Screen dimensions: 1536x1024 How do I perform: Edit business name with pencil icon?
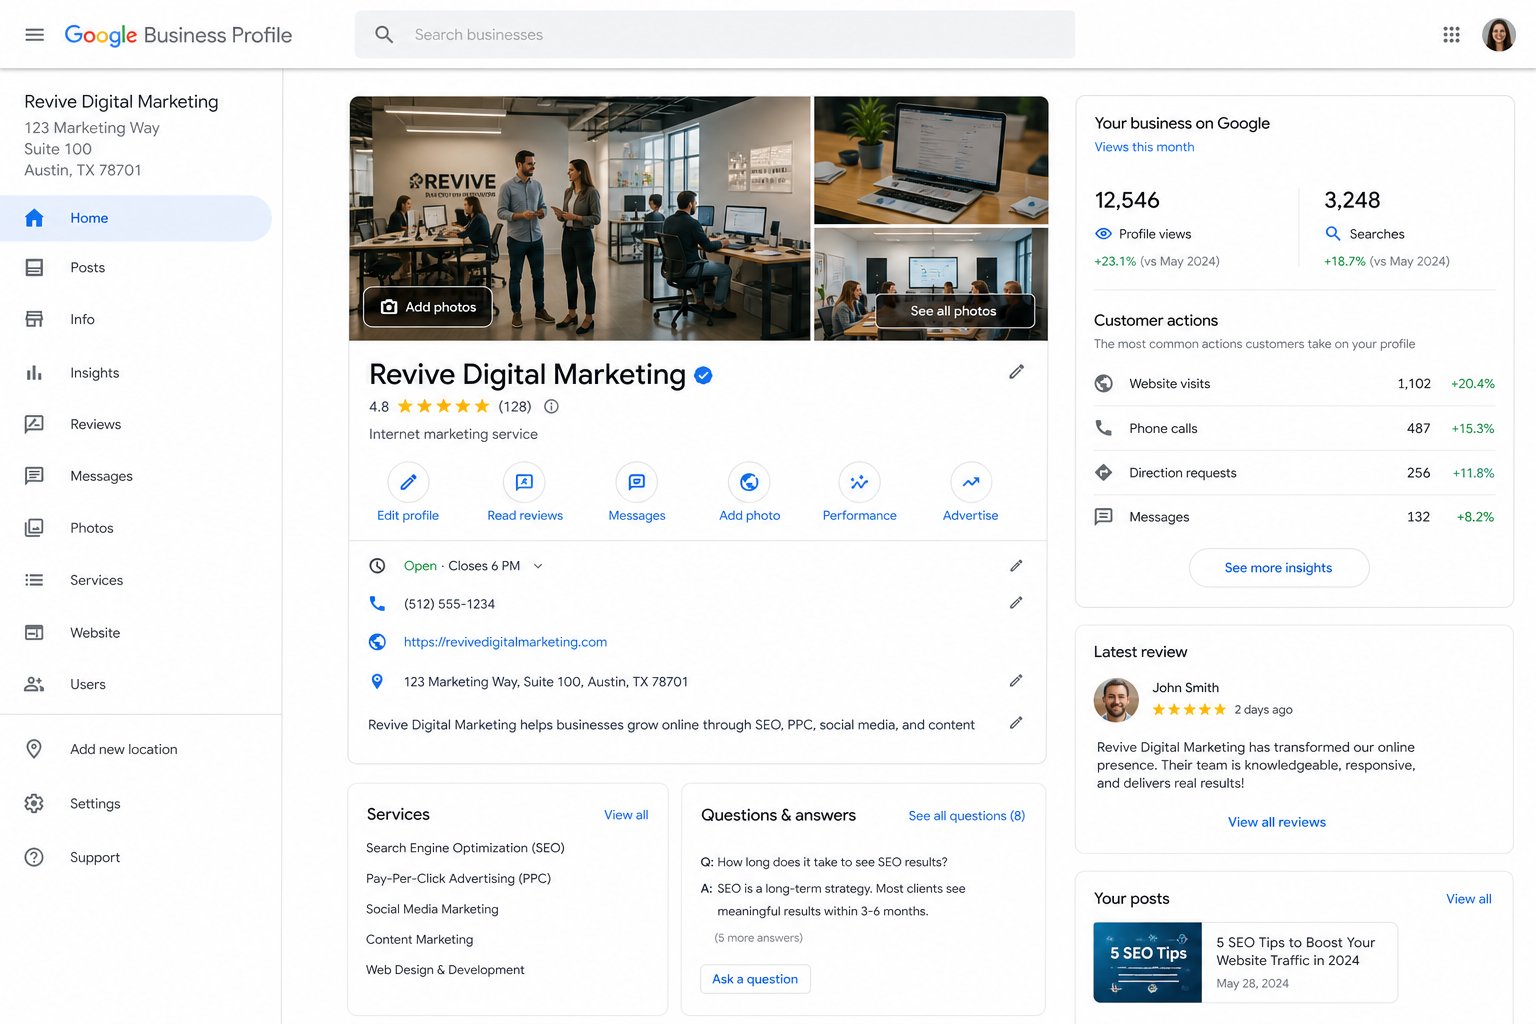[1016, 372]
